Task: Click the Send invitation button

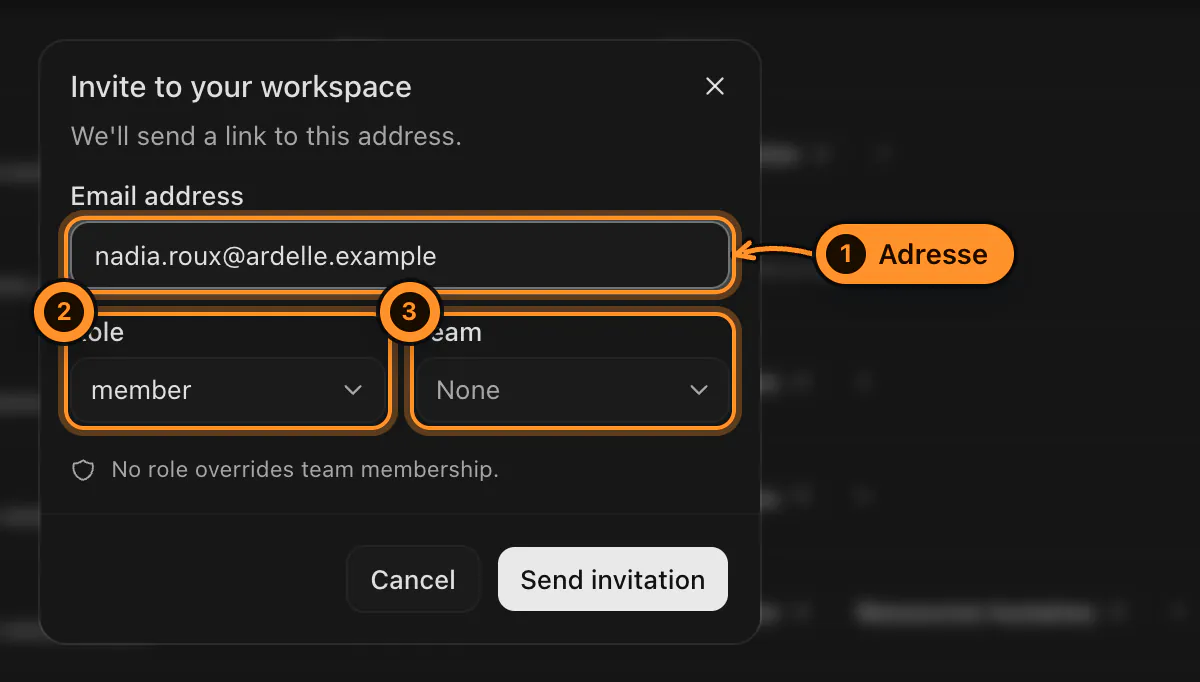Action: pyautogui.click(x=613, y=579)
